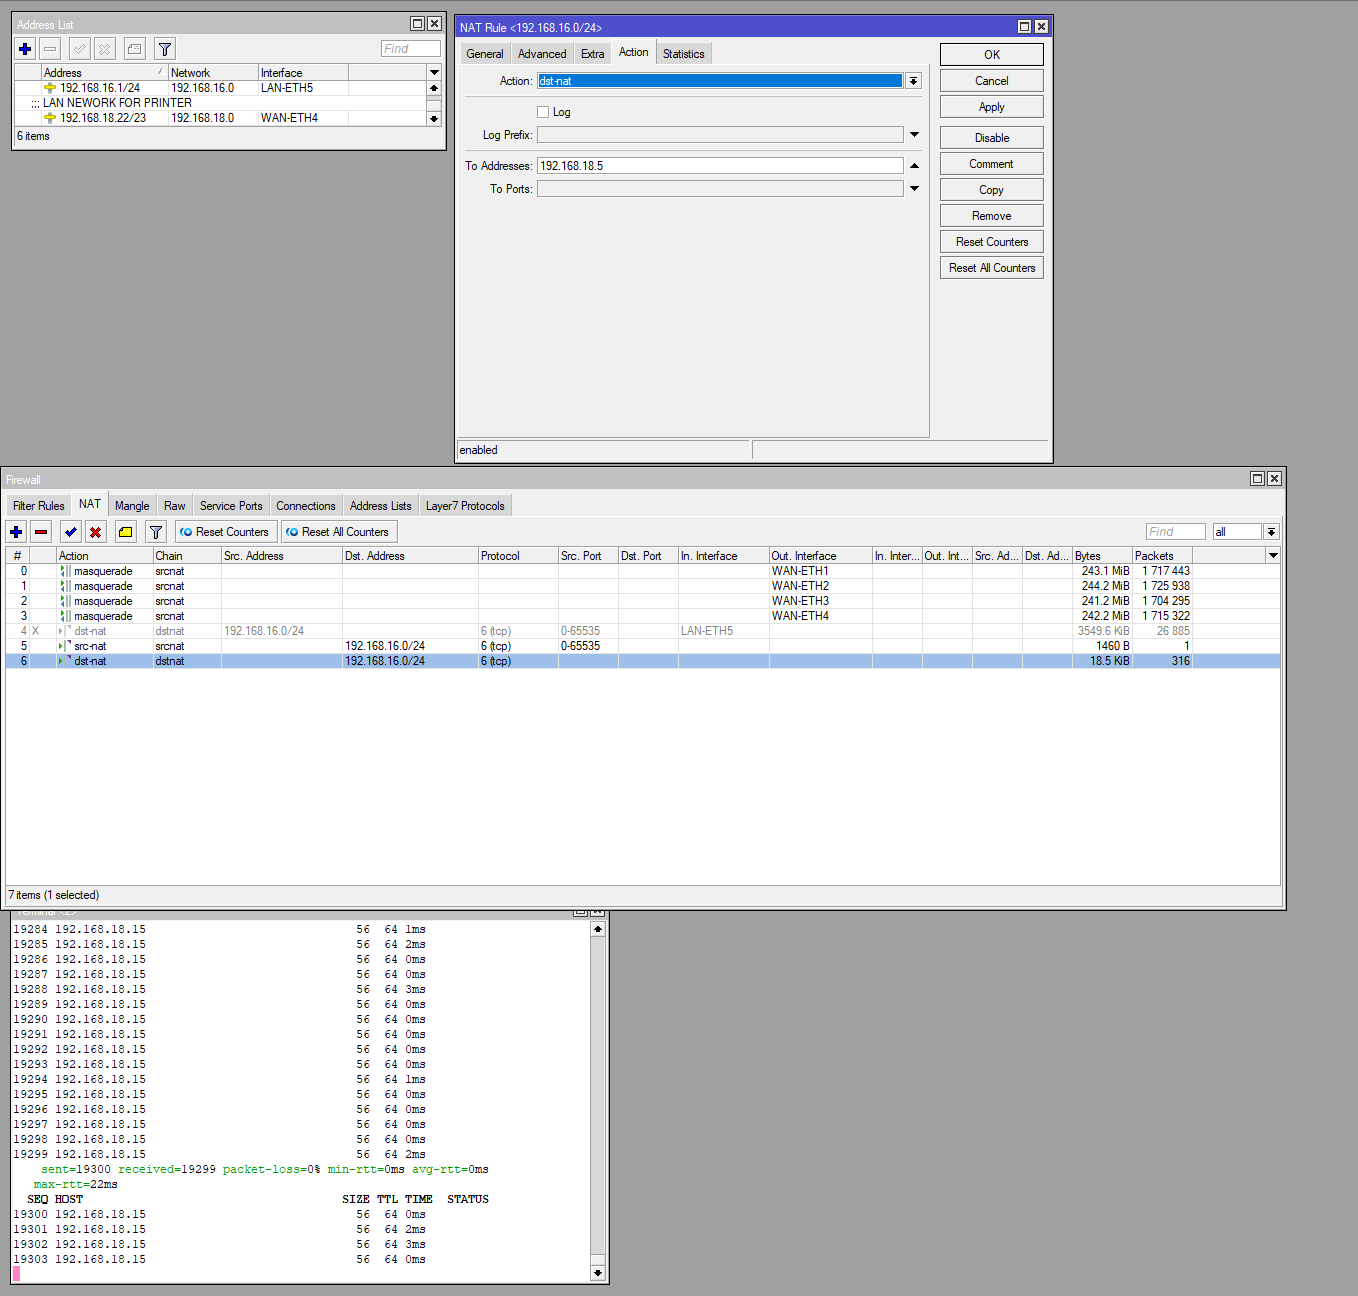Switch to General tab in NAT Rule

tap(485, 54)
